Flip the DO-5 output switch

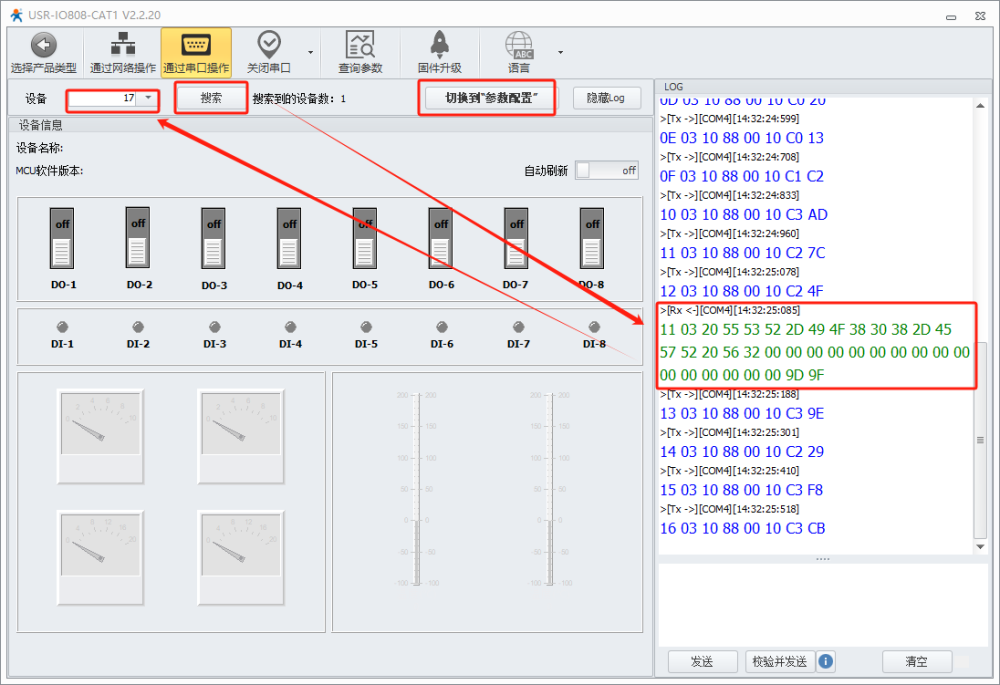pyautogui.click(x=365, y=238)
